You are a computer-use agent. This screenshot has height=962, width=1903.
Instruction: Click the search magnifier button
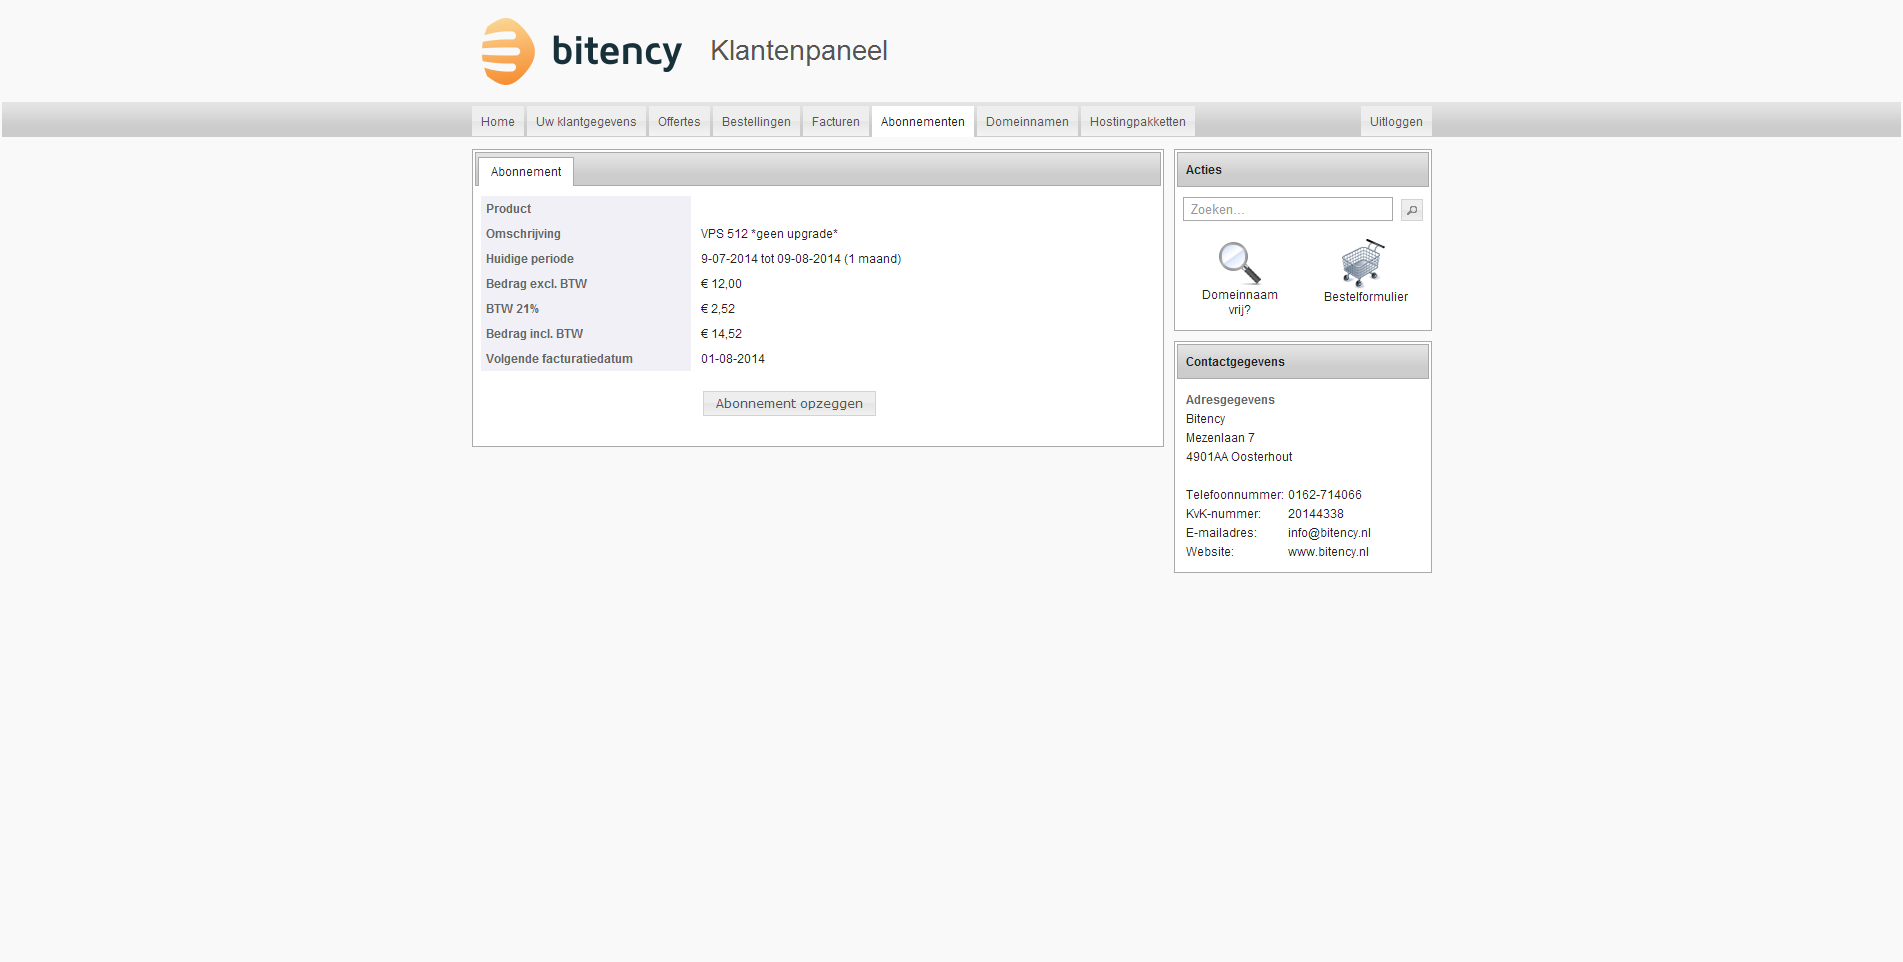(x=1411, y=210)
